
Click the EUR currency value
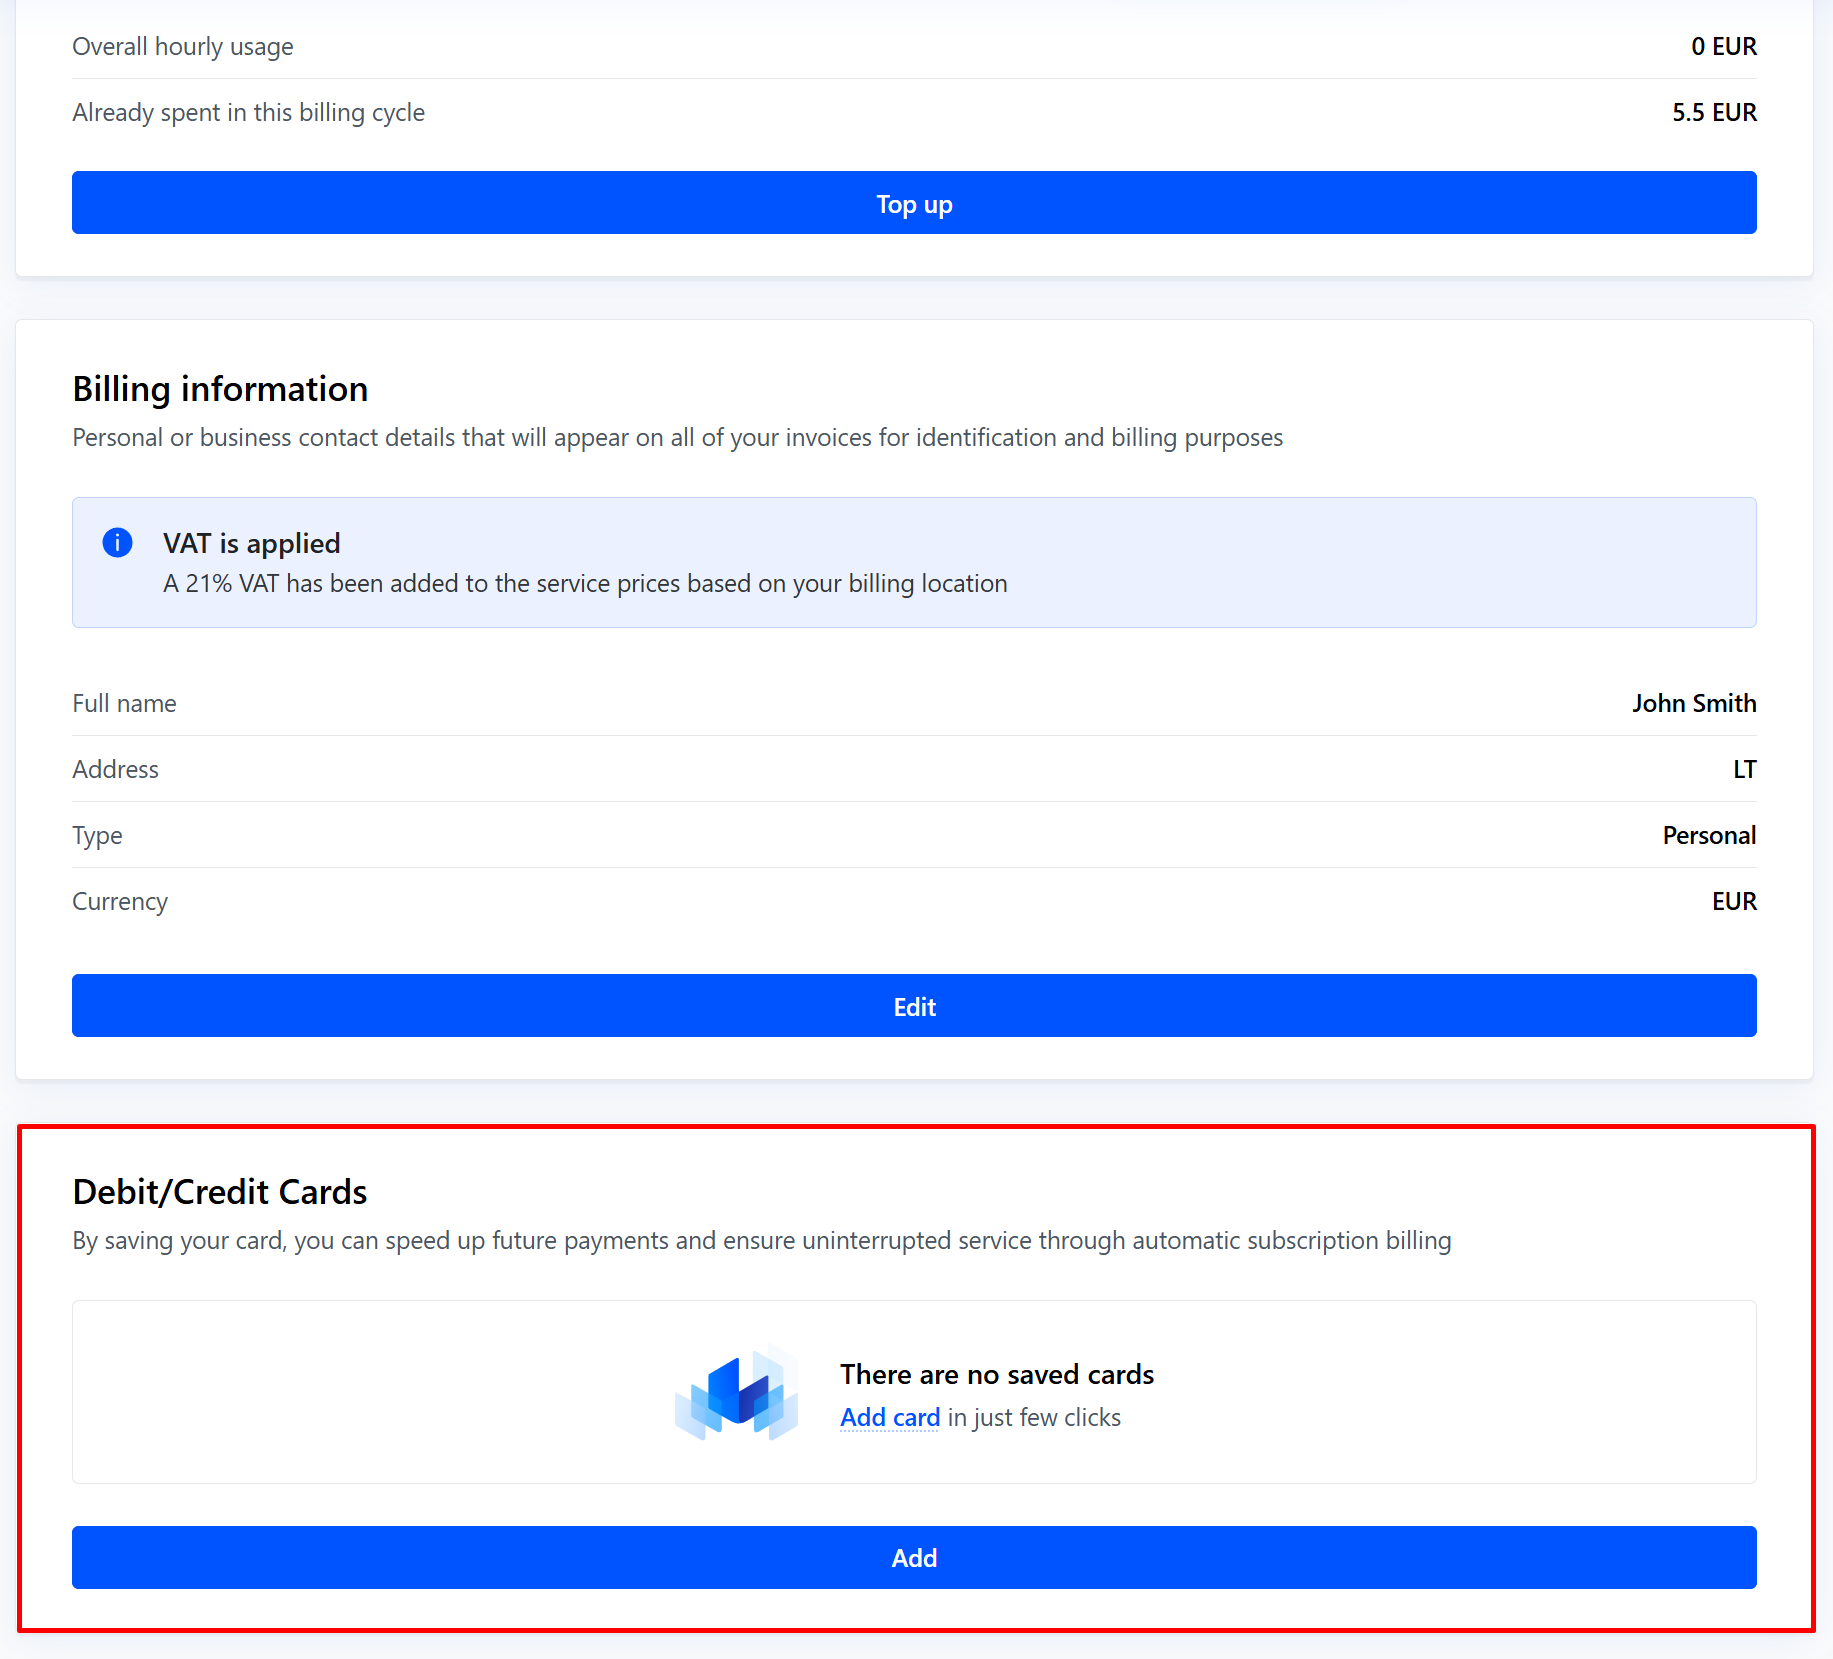[1733, 901]
